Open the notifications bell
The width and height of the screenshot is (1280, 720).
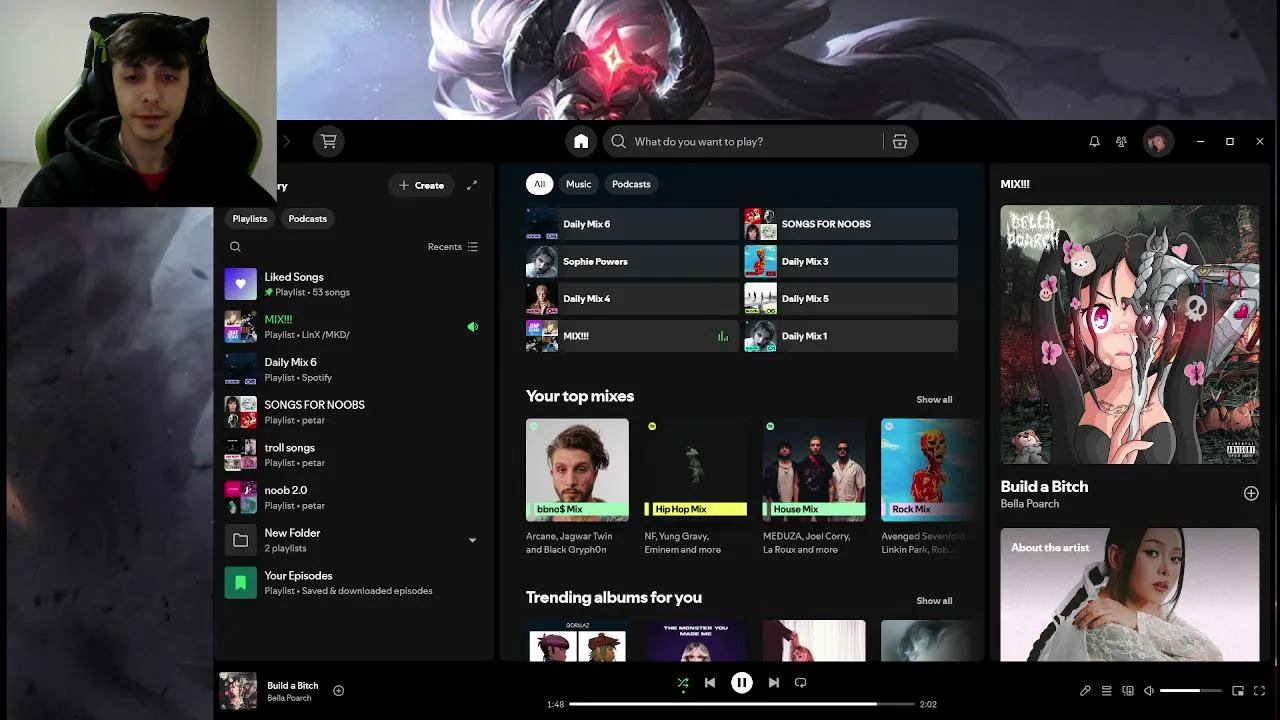tap(1094, 141)
